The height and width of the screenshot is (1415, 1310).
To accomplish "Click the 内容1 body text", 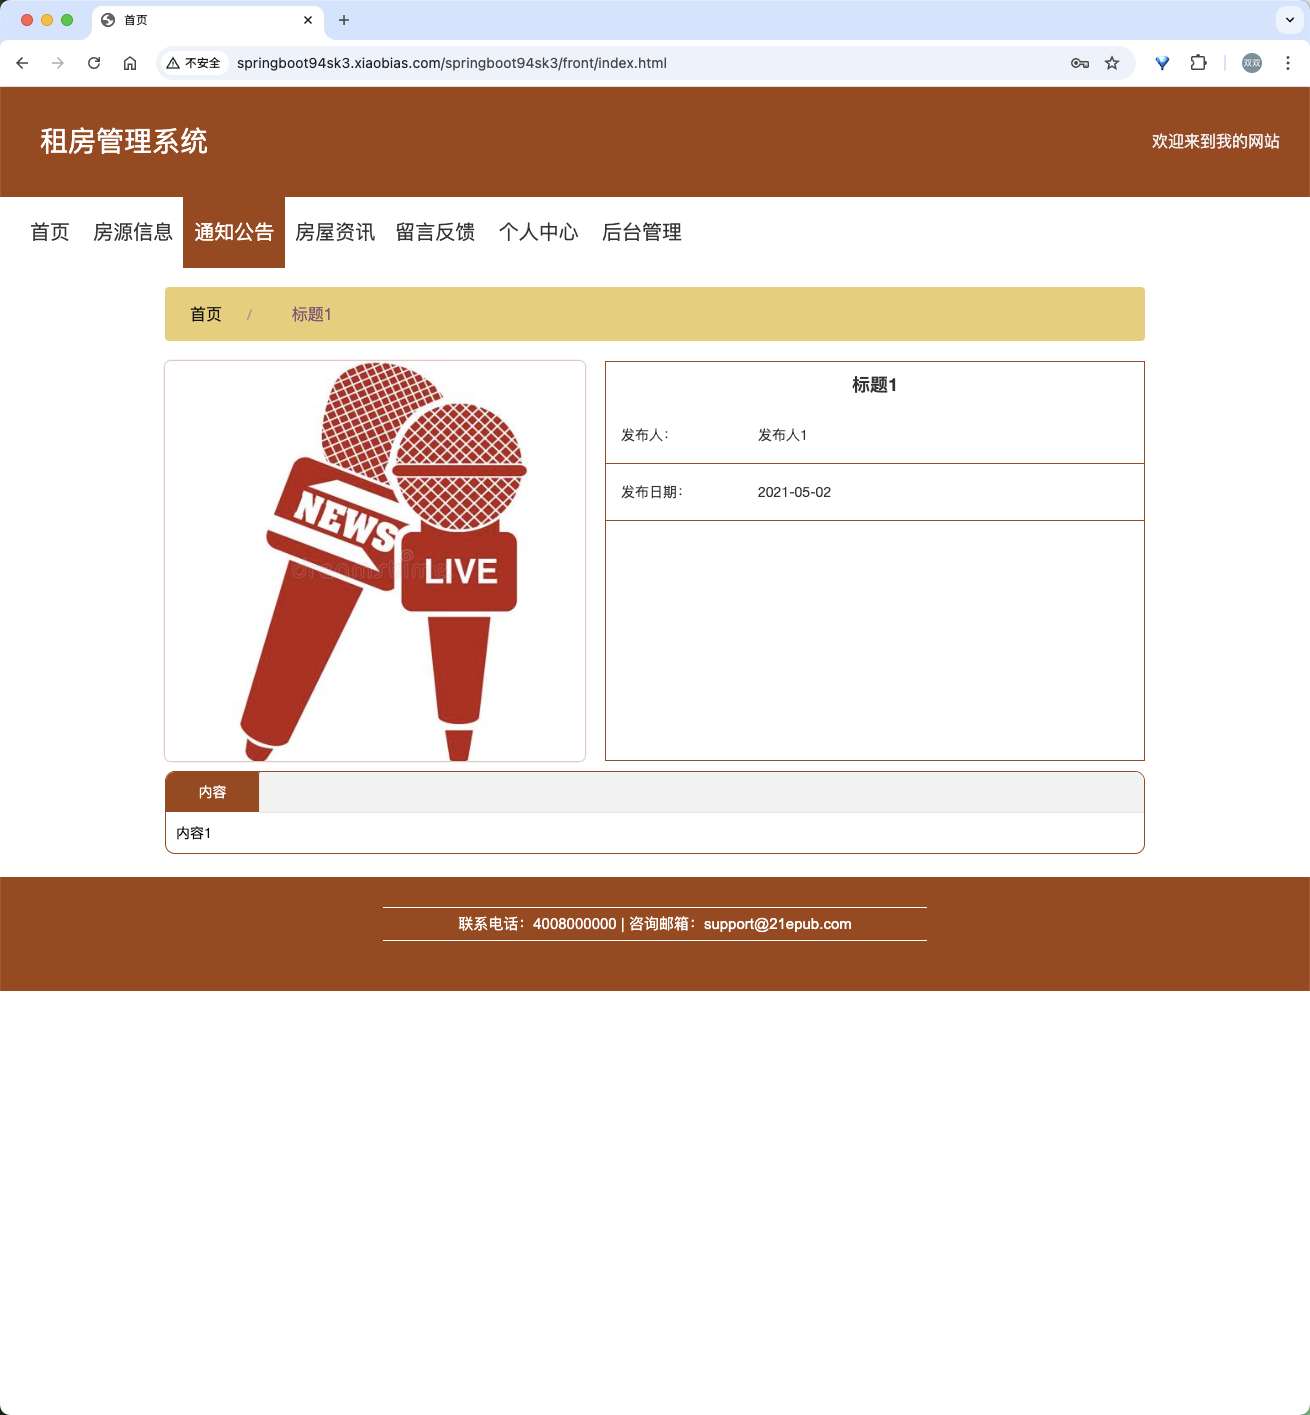I will click(x=193, y=833).
